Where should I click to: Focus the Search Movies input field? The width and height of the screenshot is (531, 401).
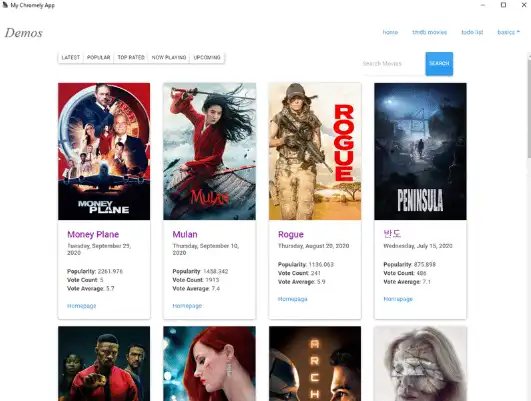(x=392, y=64)
